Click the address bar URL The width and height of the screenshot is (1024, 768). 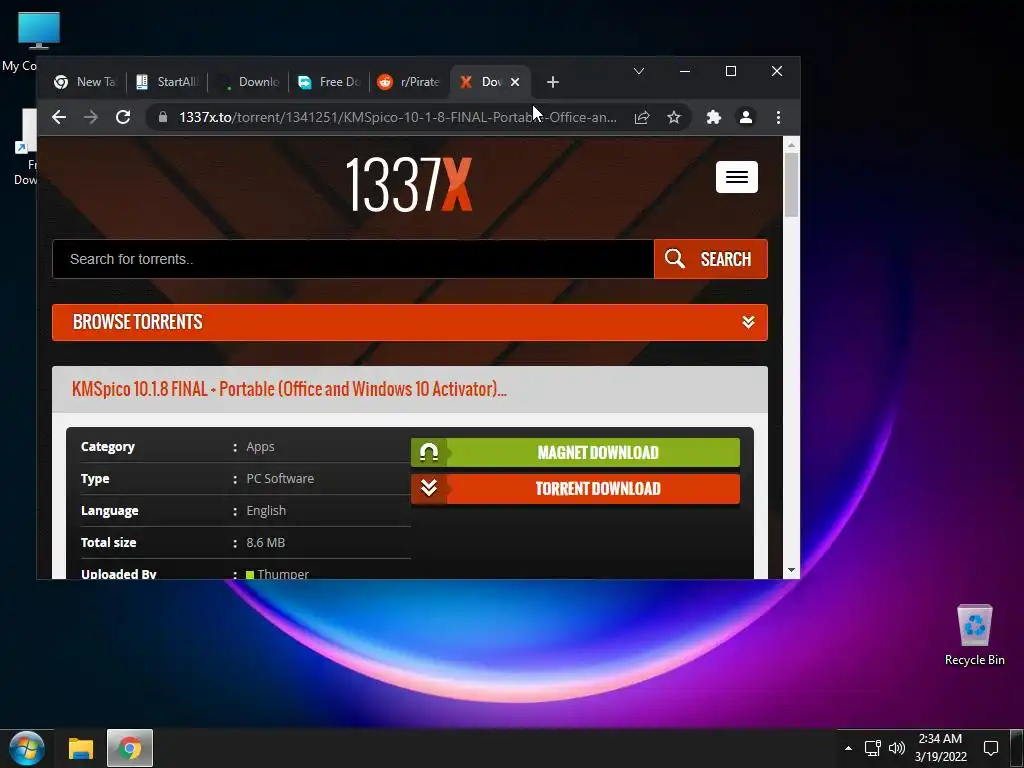pos(398,118)
